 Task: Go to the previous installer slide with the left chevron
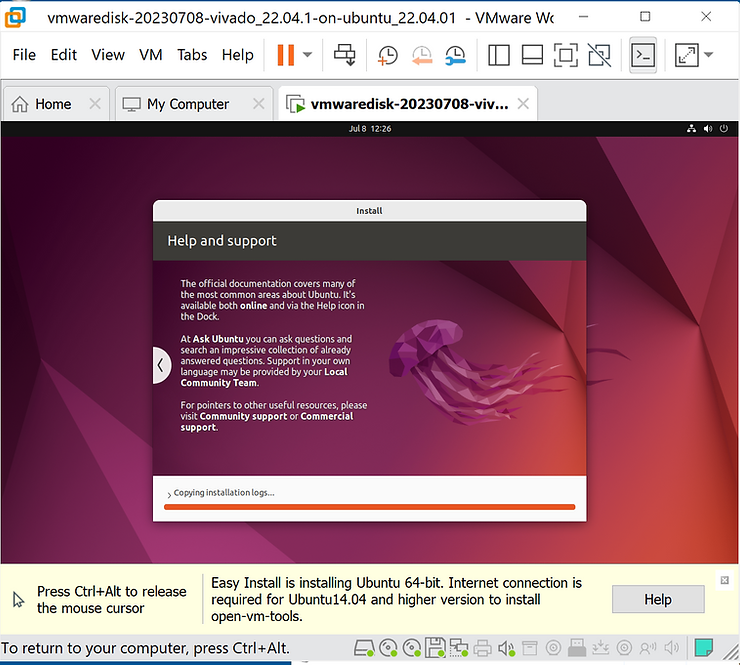[x=161, y=365]
